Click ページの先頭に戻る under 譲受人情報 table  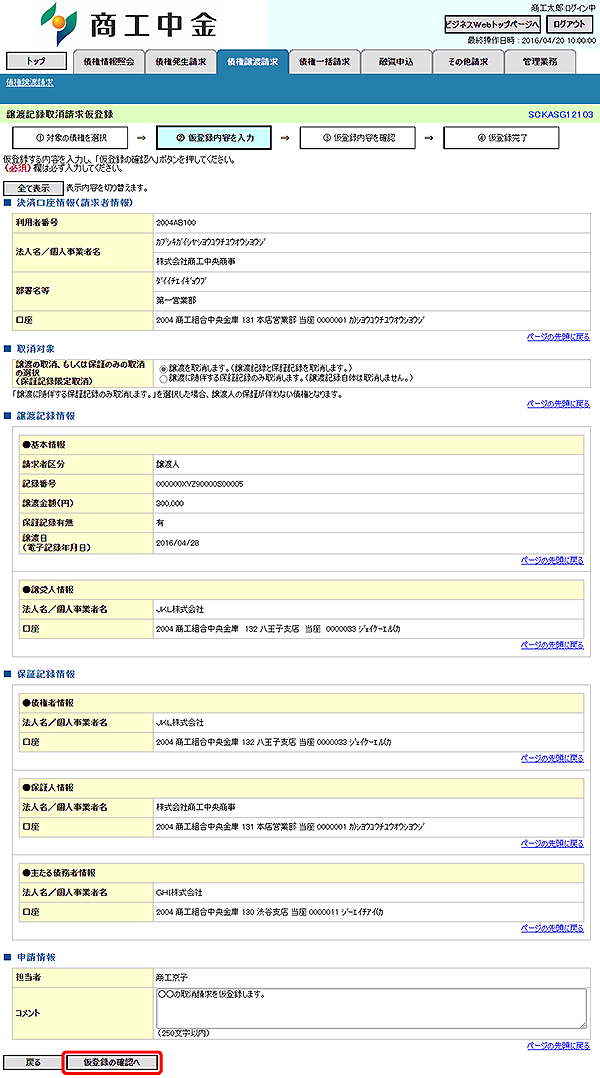coord(553,645)
